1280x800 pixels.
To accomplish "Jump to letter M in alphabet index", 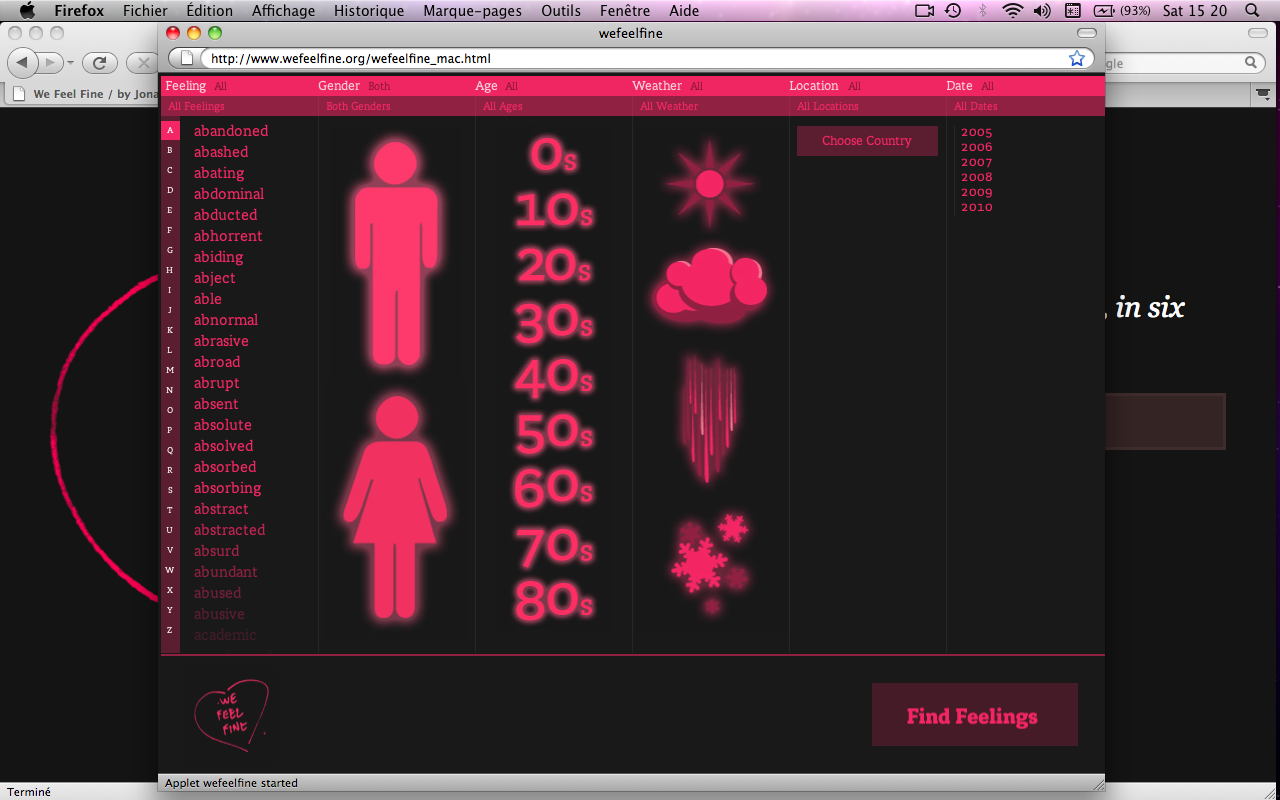I will tap(170, 370).
